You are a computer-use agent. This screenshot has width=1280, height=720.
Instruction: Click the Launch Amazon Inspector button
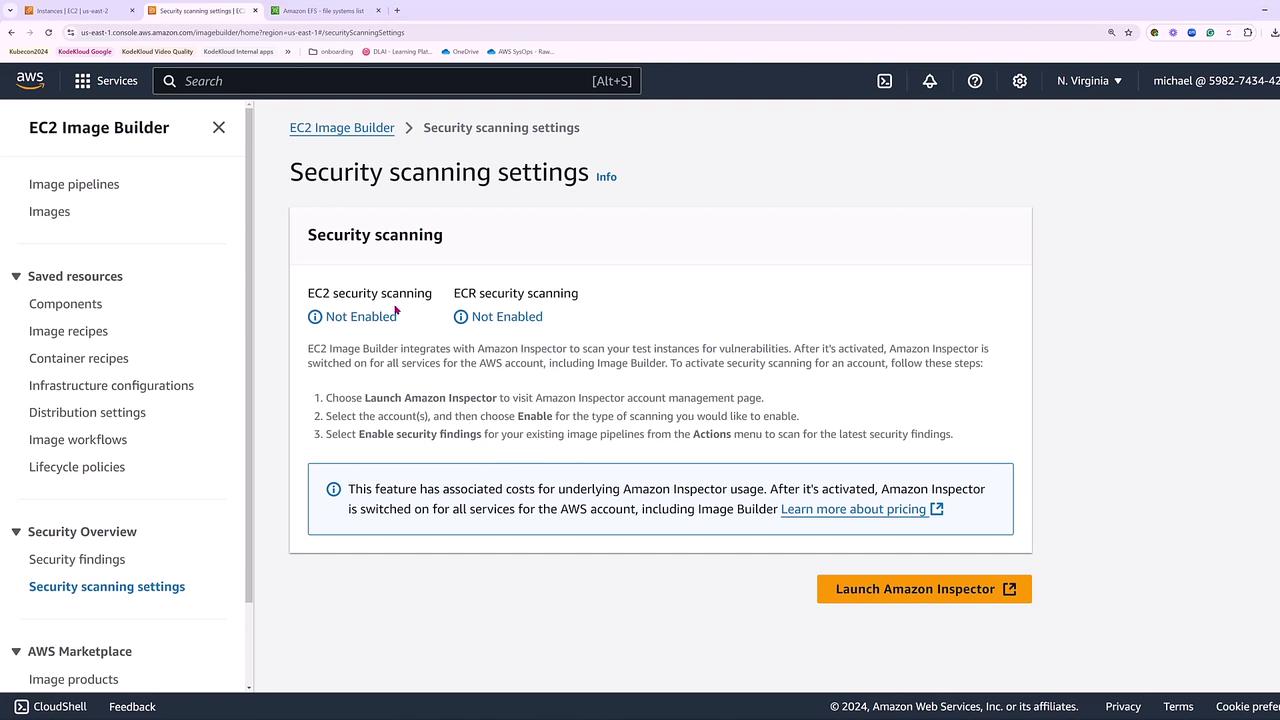pos(924,589)
